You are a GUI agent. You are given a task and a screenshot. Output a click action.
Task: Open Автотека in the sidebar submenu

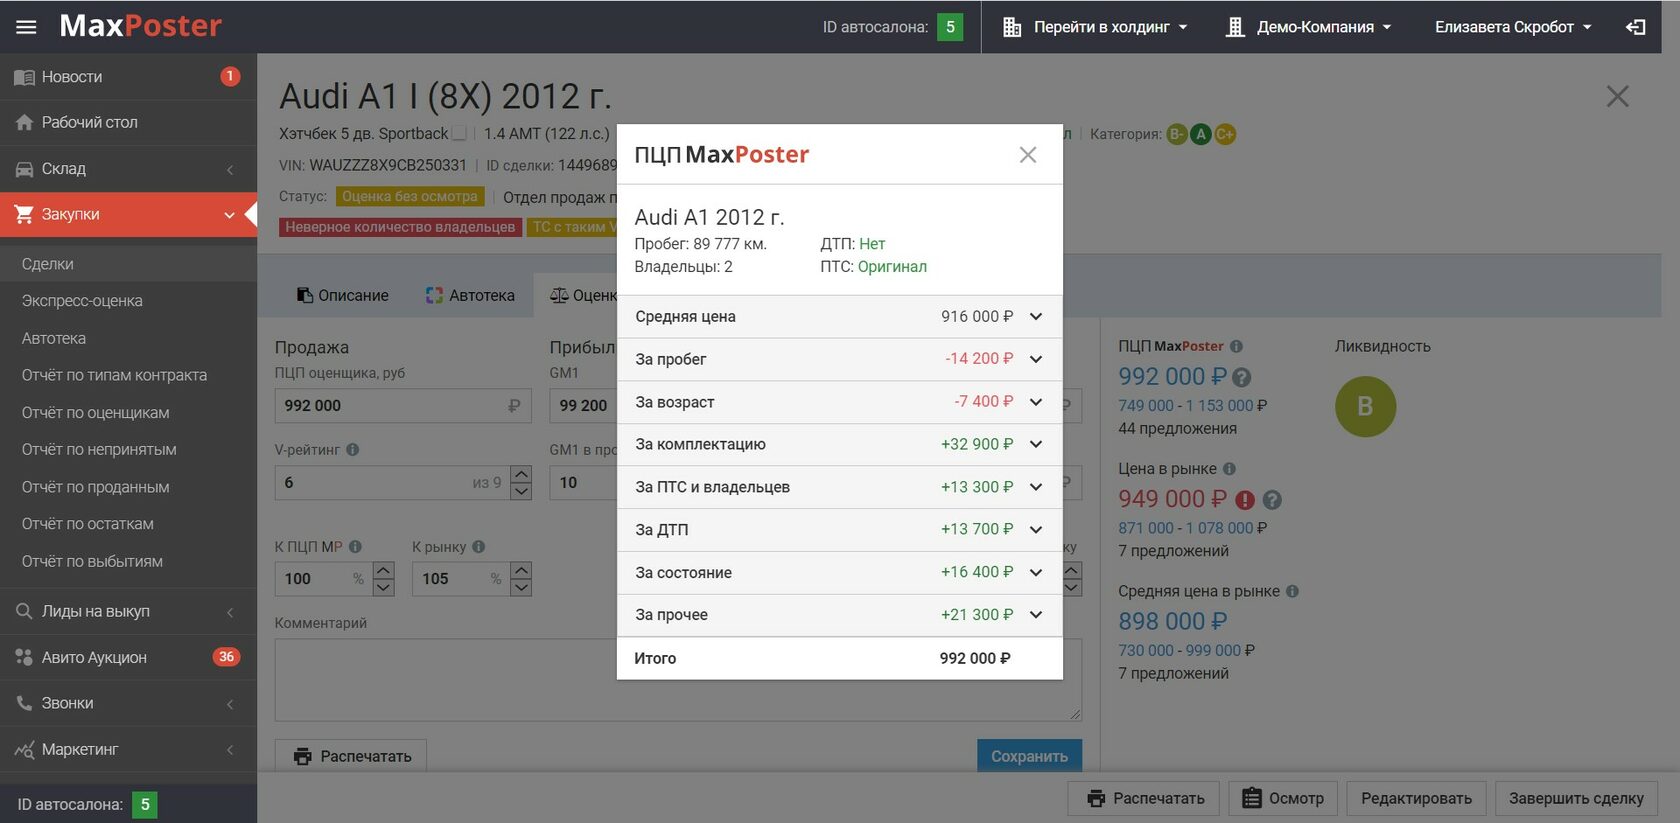pos(54,338)
